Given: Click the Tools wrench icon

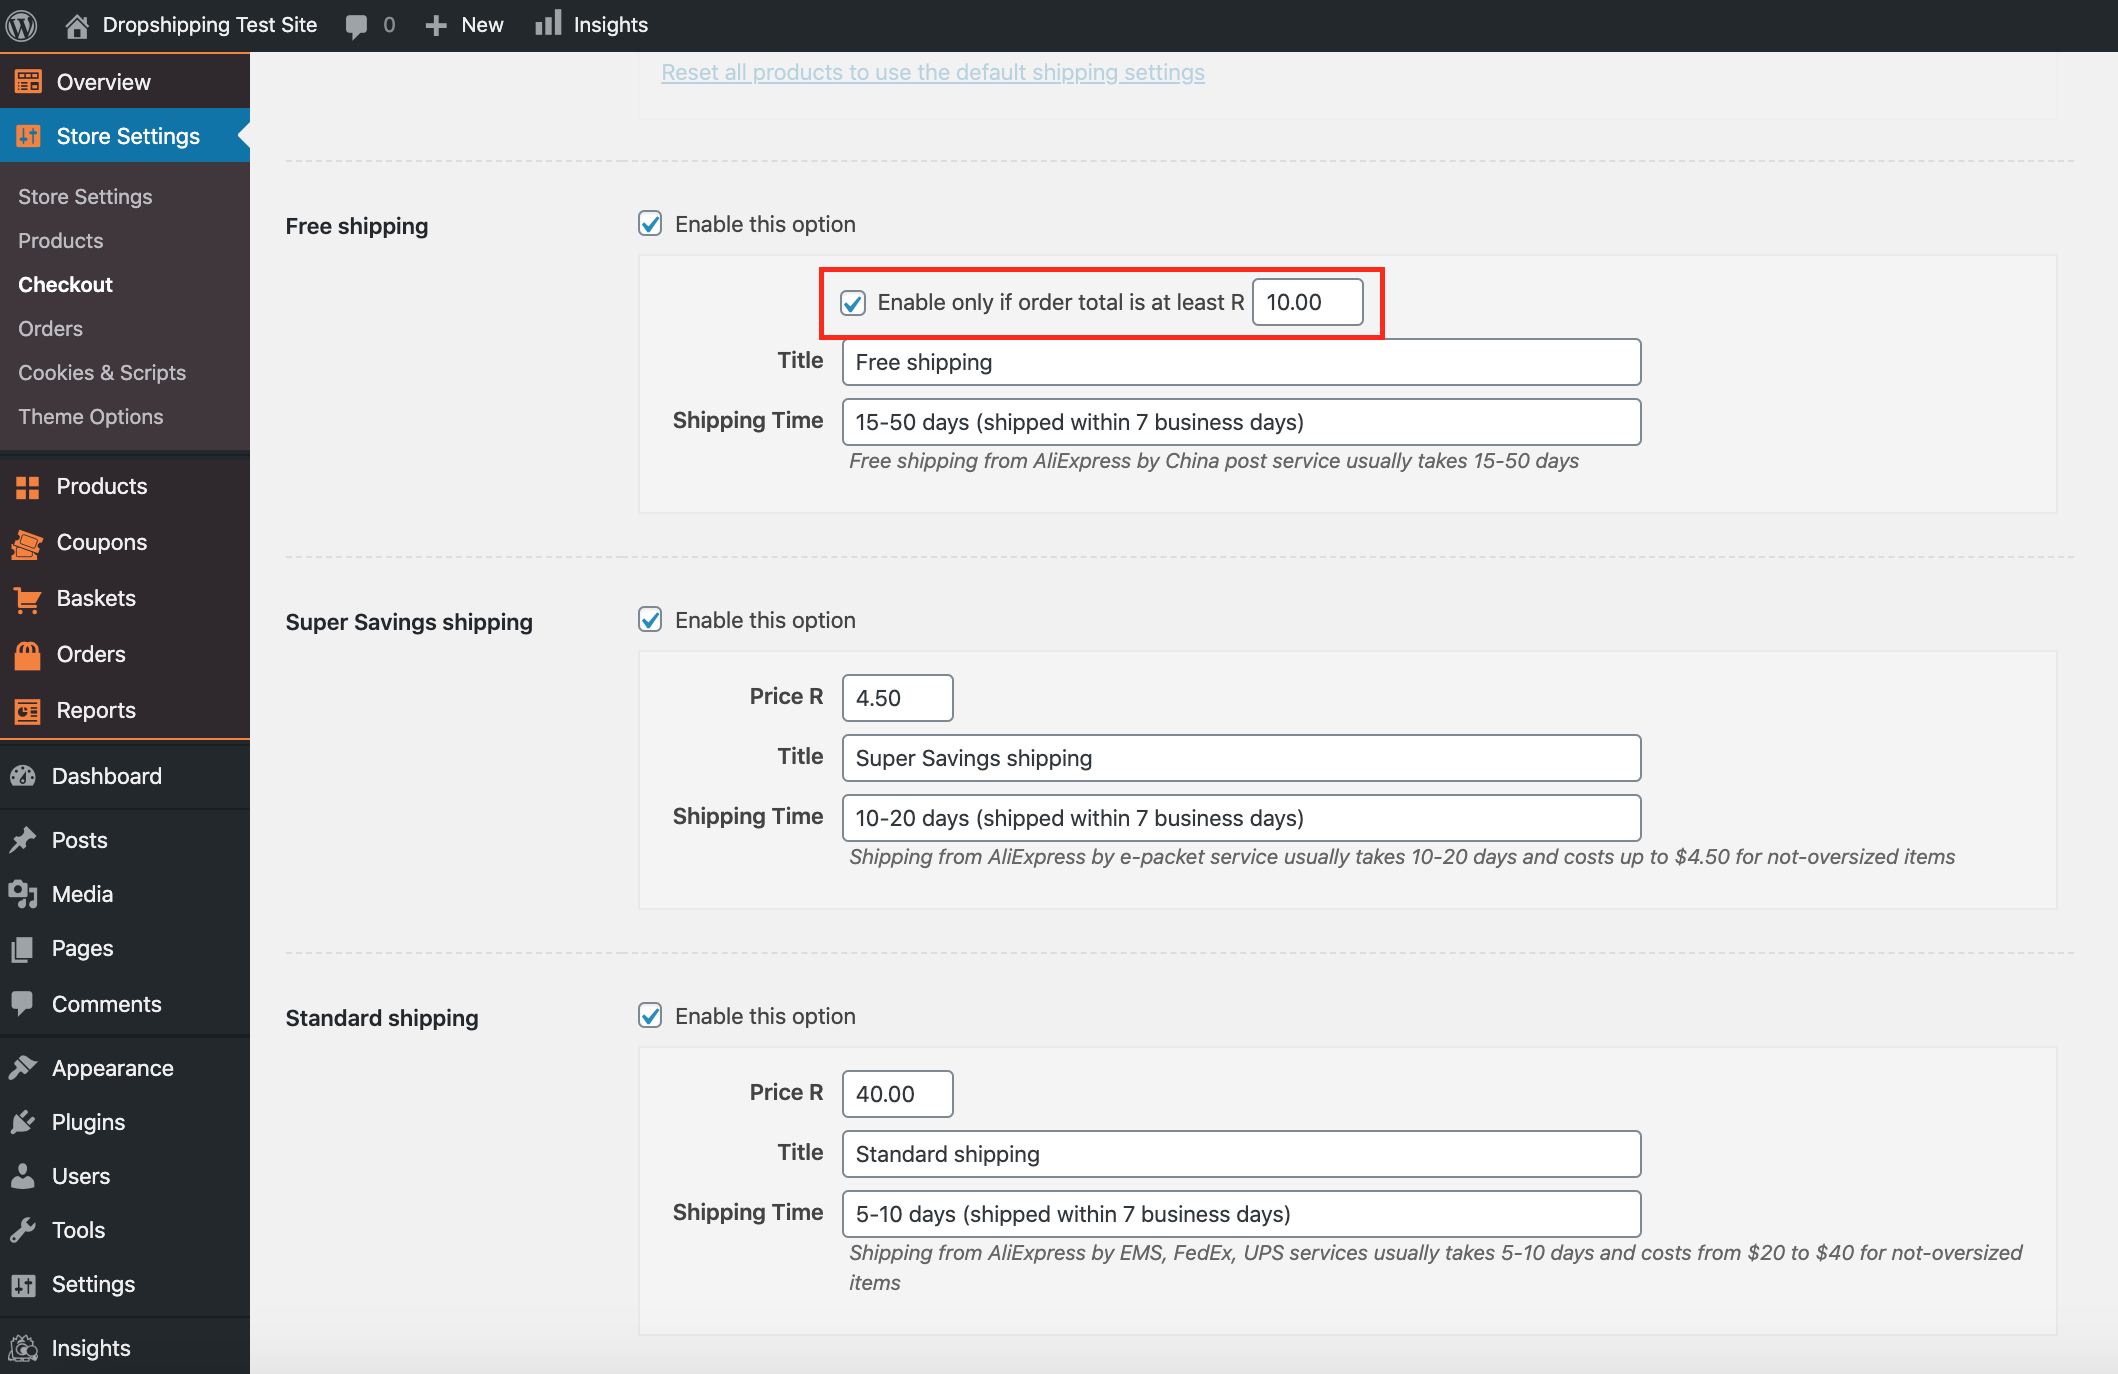Looking at the screenshot, I should point(23,1230).
